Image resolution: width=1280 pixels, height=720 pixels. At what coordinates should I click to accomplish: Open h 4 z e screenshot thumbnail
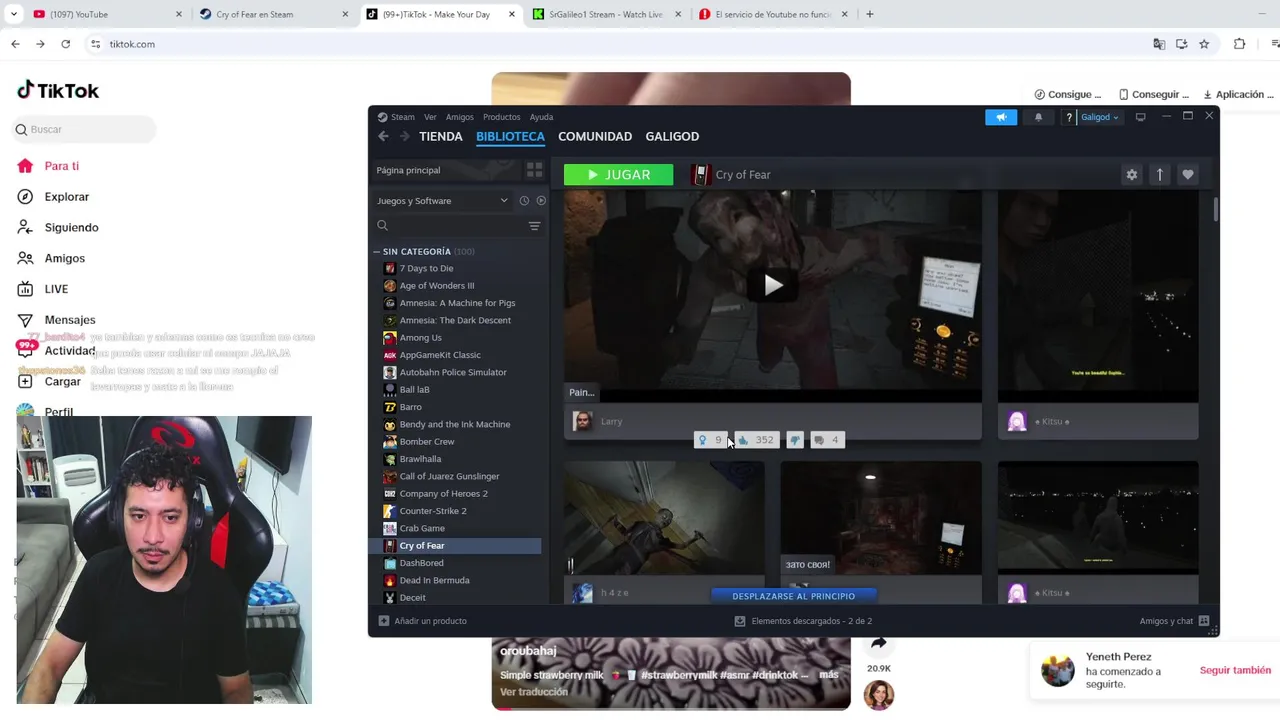pos(664,518)
